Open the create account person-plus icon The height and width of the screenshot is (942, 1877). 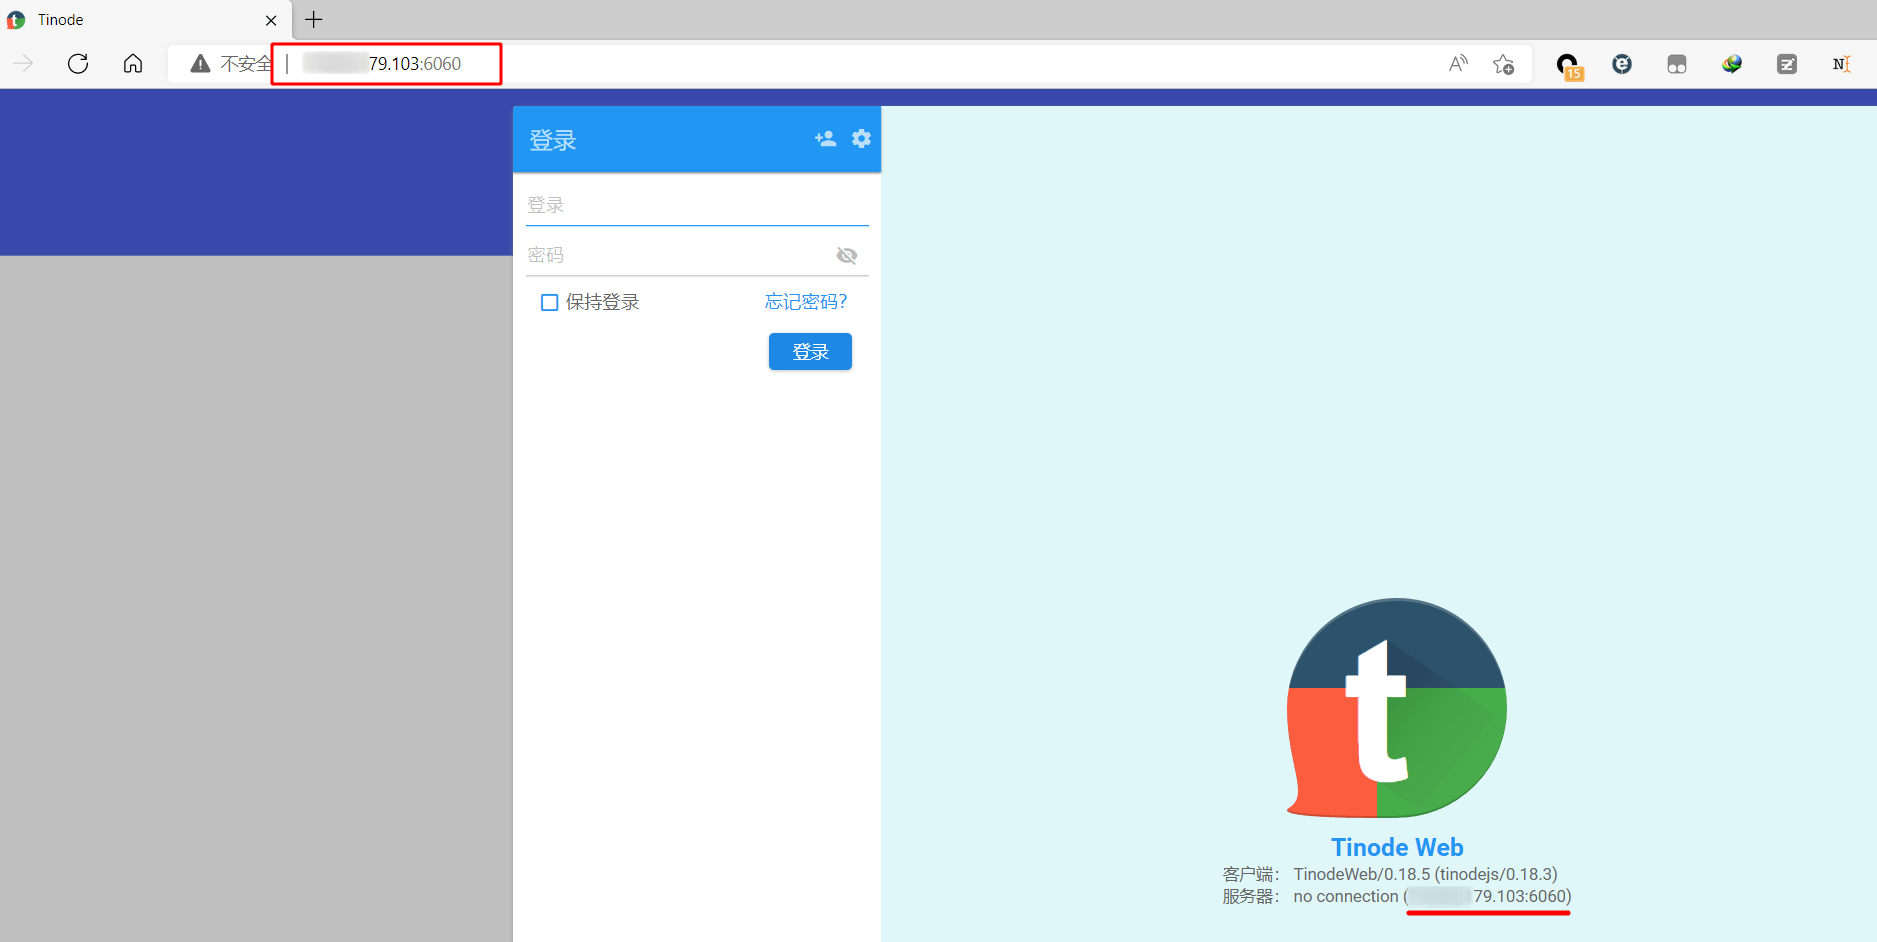(x=825, y=139)
